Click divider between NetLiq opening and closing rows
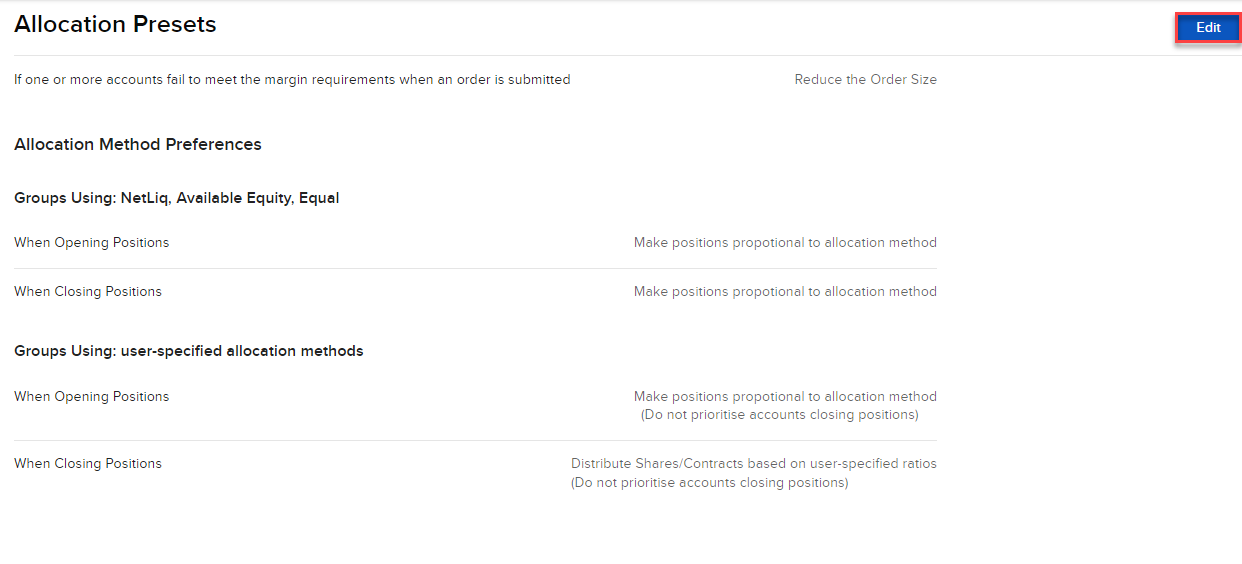The width and height of the screenshot is (1242, 564). pyautogui.click(x=475, y=268)
